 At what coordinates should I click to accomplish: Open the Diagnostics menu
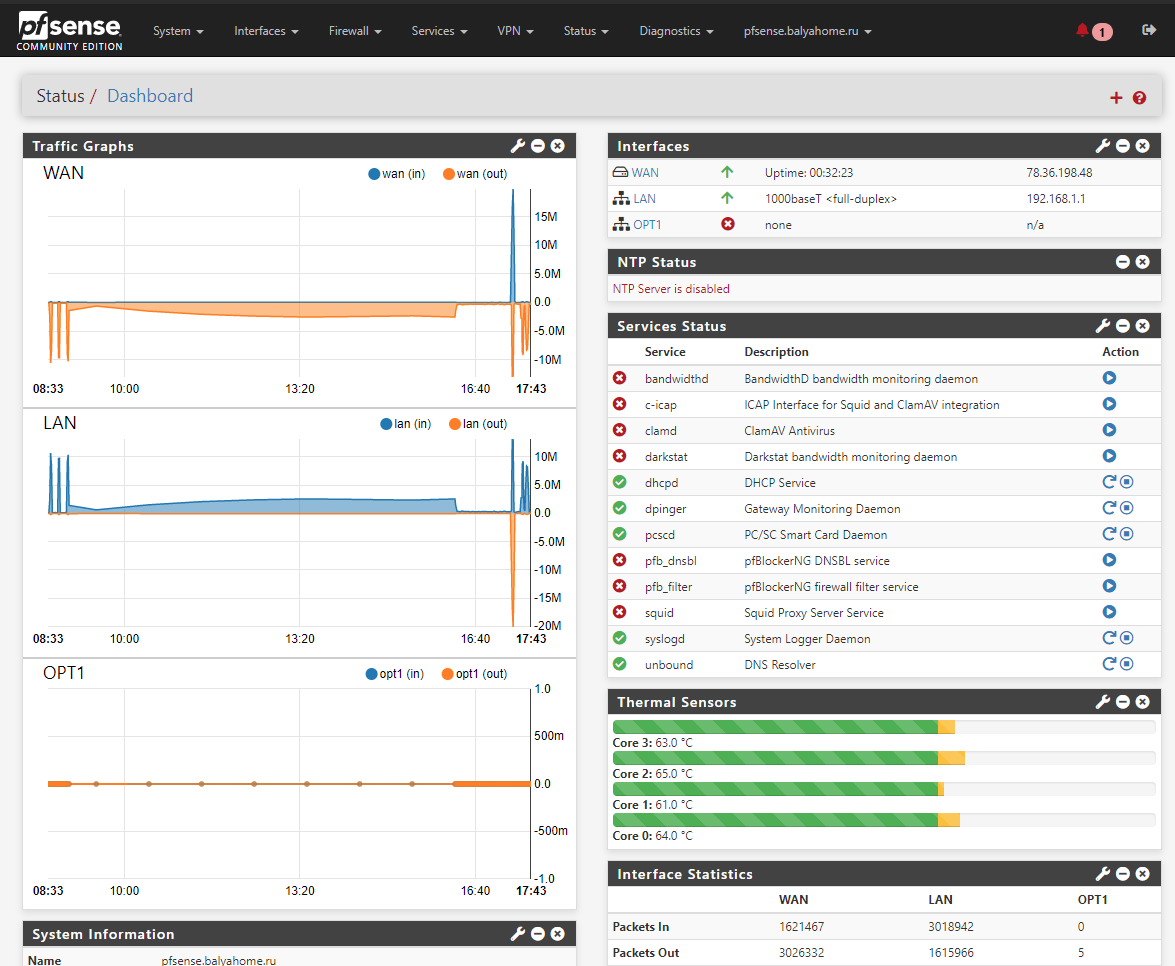676,31
